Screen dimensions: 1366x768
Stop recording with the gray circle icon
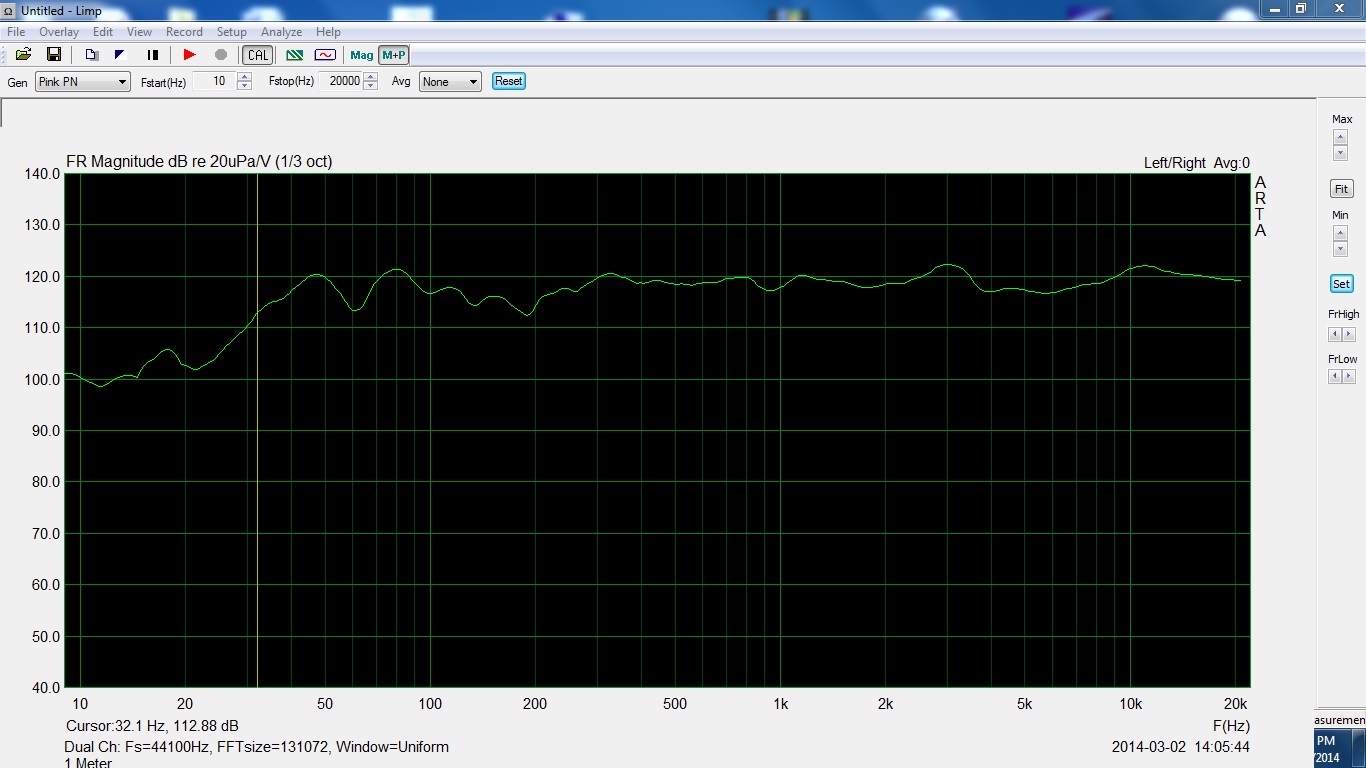(x=221, y=55)
